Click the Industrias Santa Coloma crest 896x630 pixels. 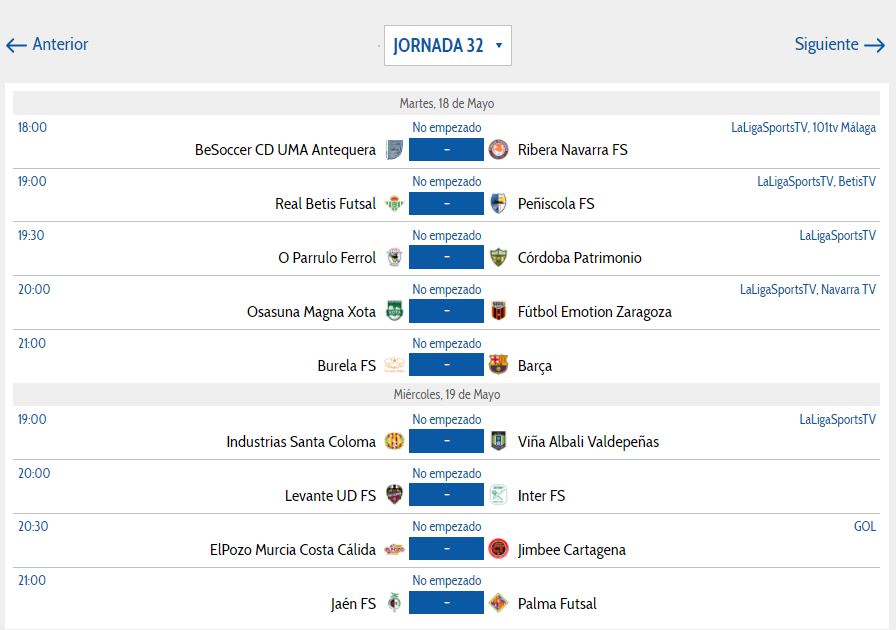pos(394,441)
